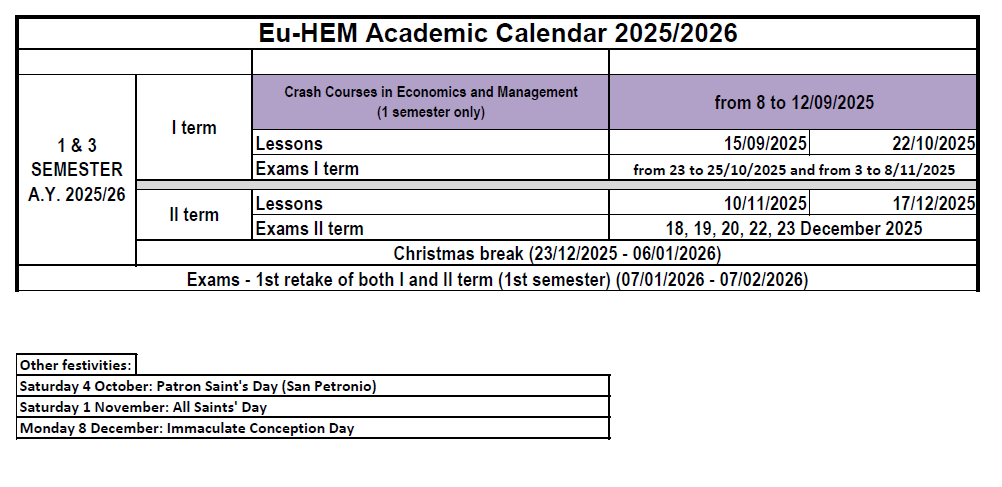Click the Eu-HEM Academic Calendar 2025/2026 title
This screenshot has width=1002, height=487.
pos(497,33)
